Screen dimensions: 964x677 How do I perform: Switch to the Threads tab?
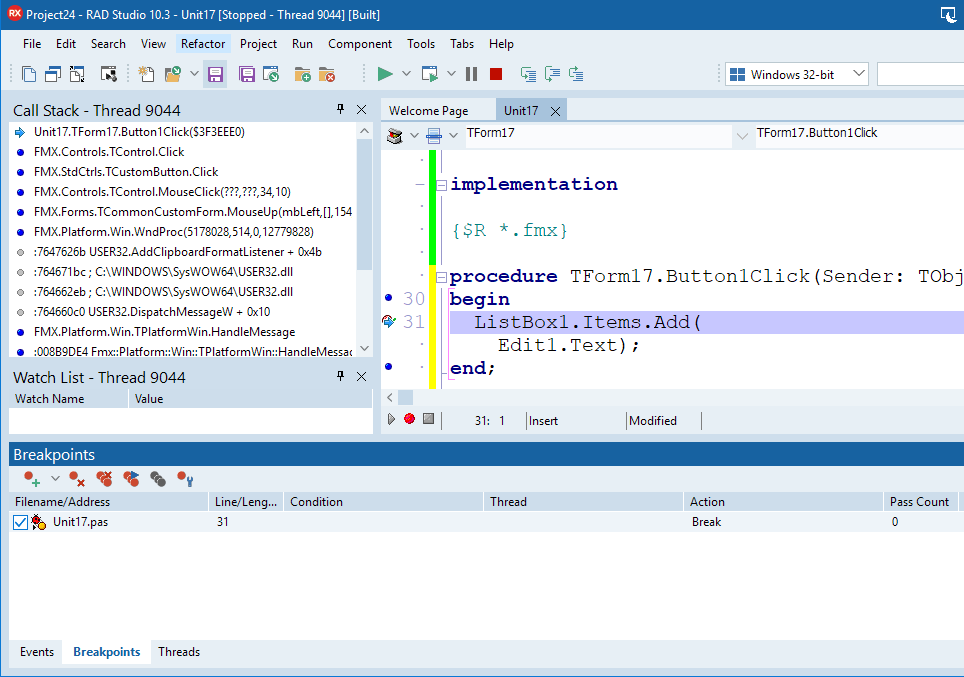[179, 652]
